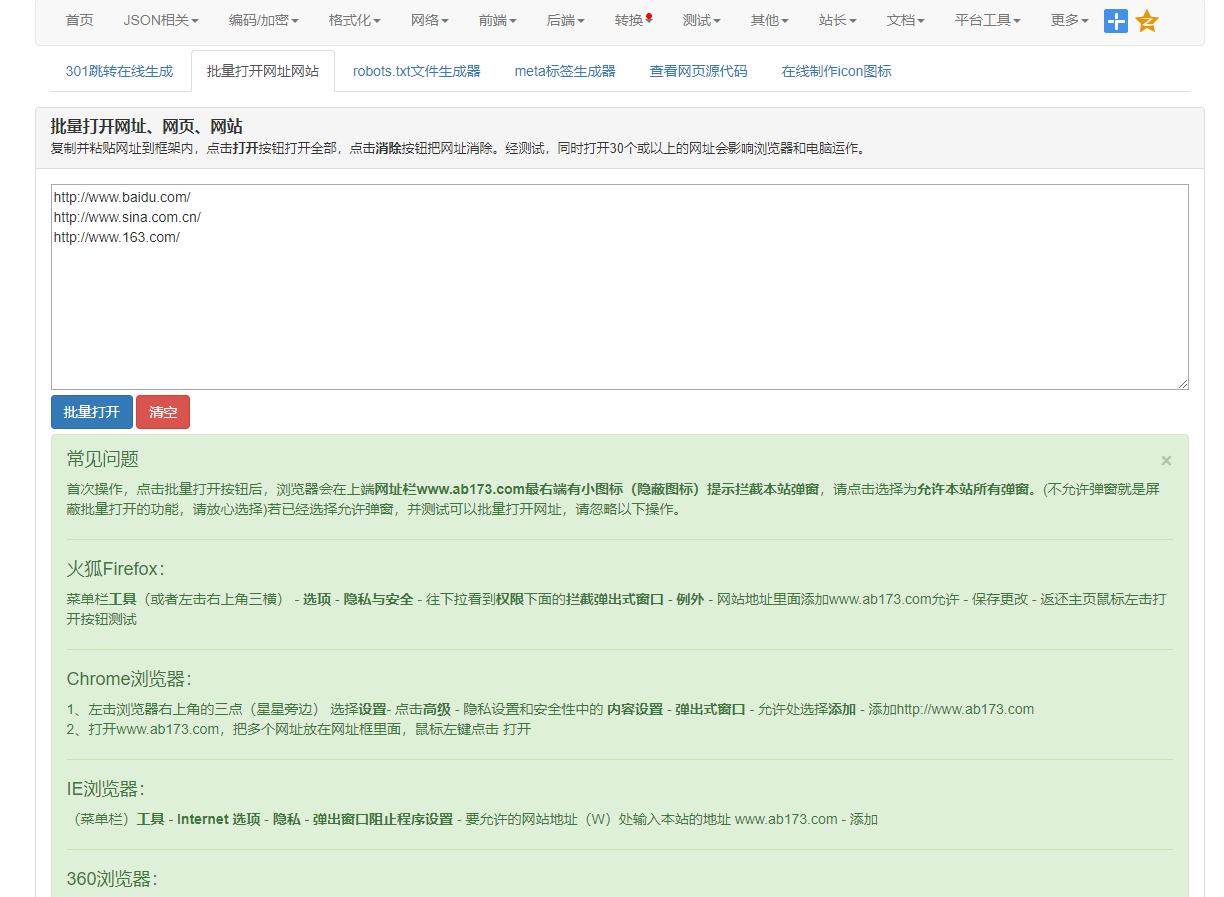Open the 更多 dropdown menu

pos(1069,20)
